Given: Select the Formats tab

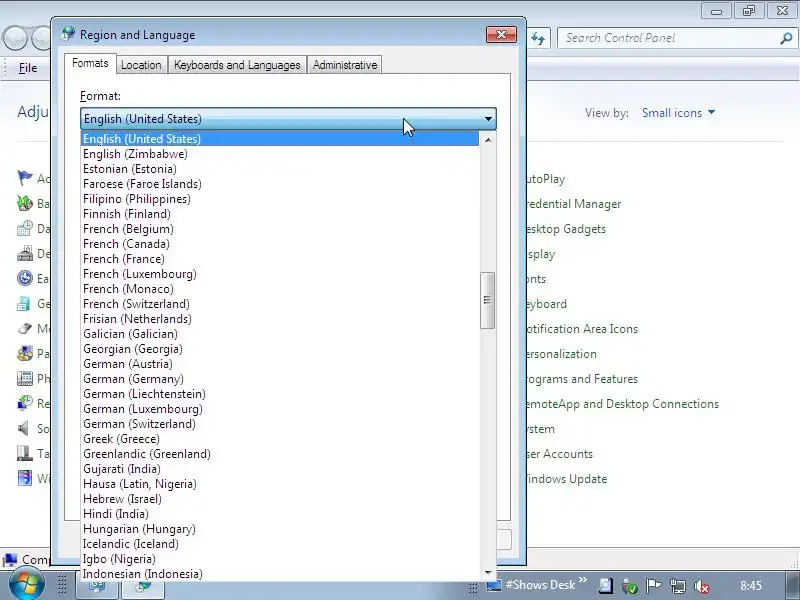Looking at the screenshot, I should 90,63.
